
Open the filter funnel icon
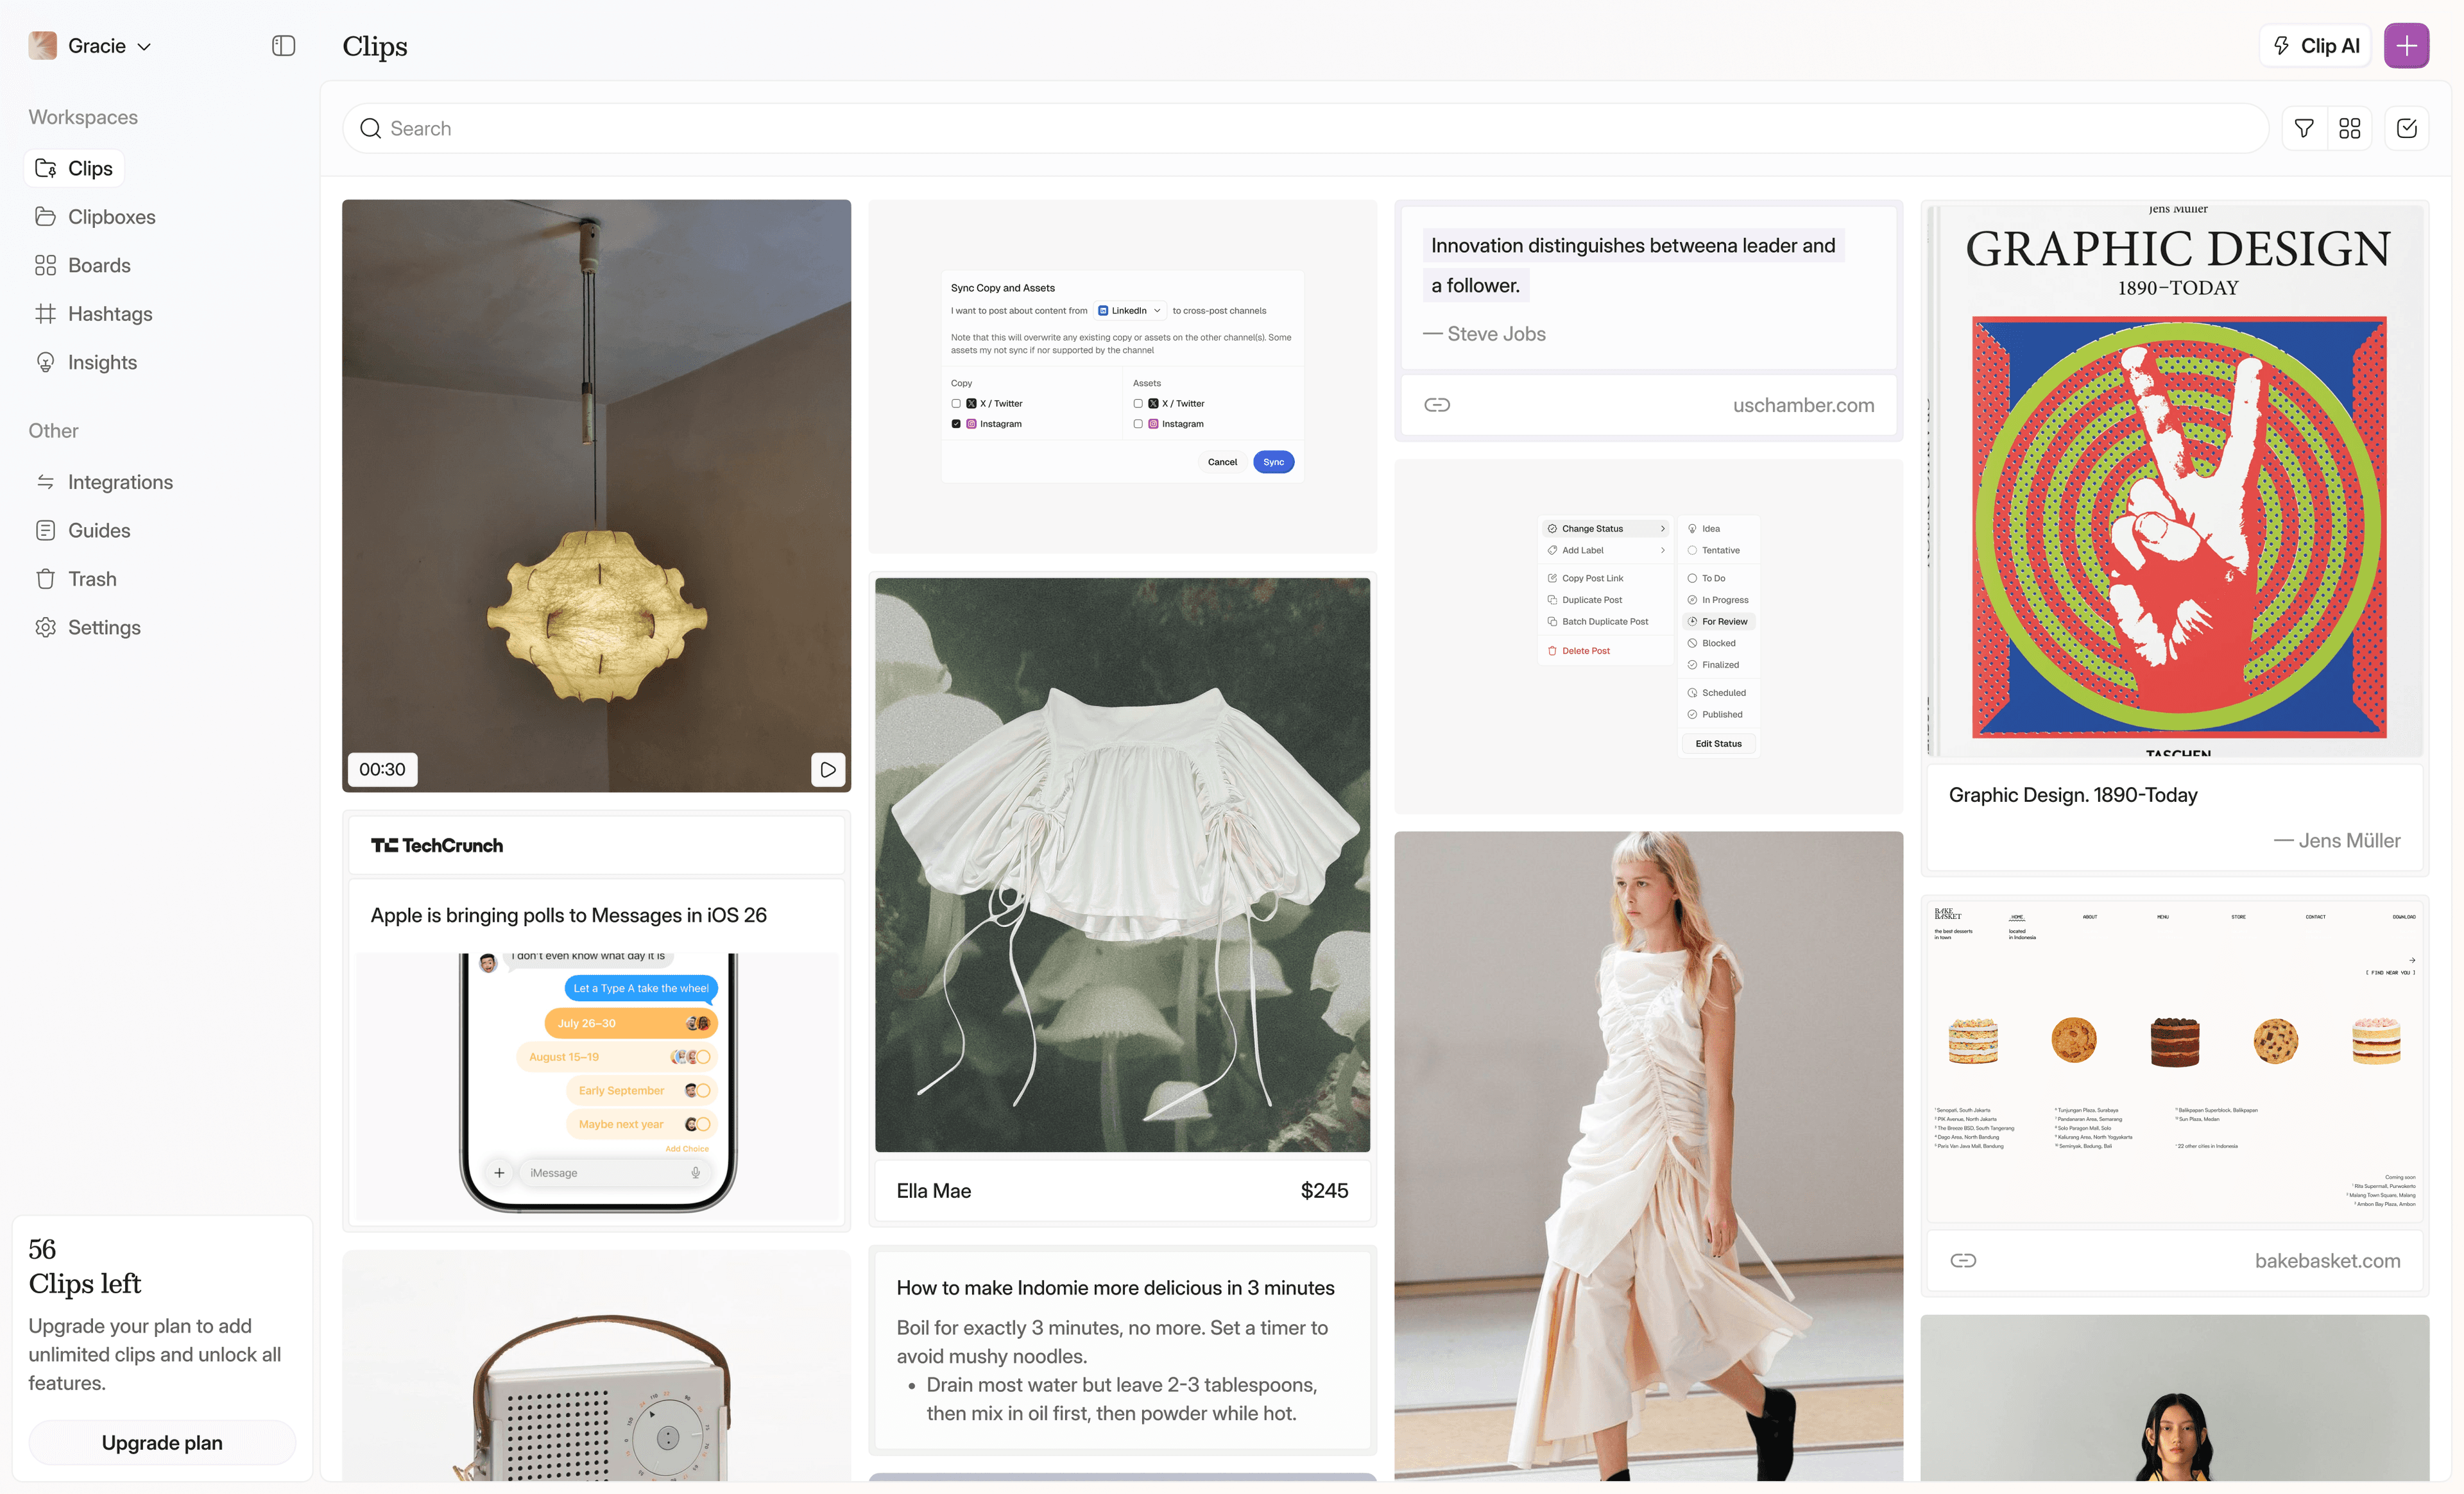pos(2303,128)
